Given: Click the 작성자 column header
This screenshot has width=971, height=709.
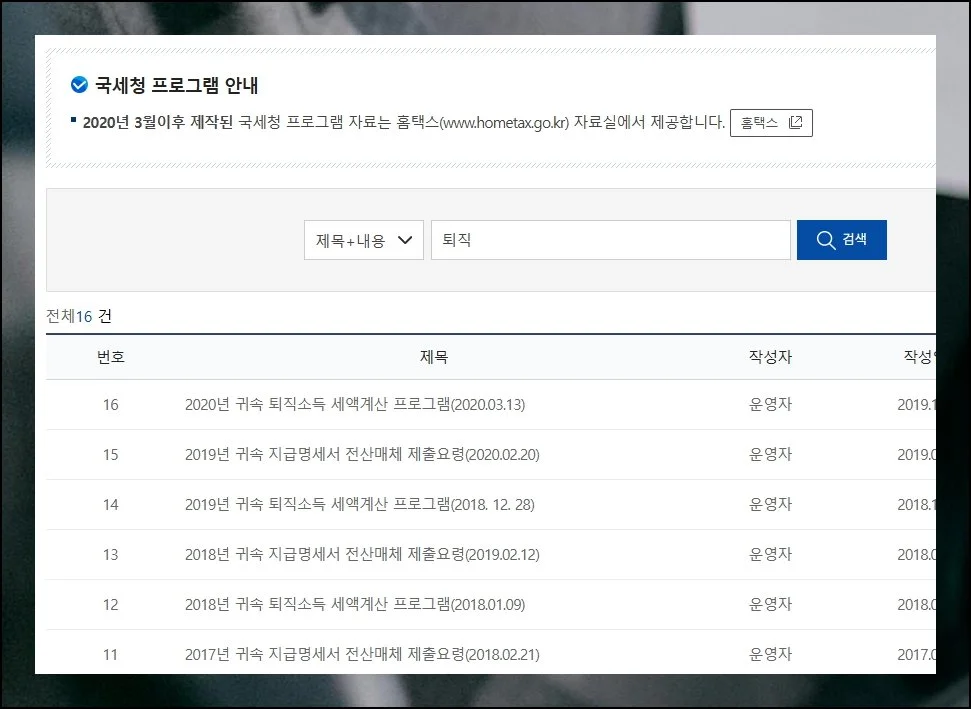Looking at the screenshot, I should pos(770,357).
